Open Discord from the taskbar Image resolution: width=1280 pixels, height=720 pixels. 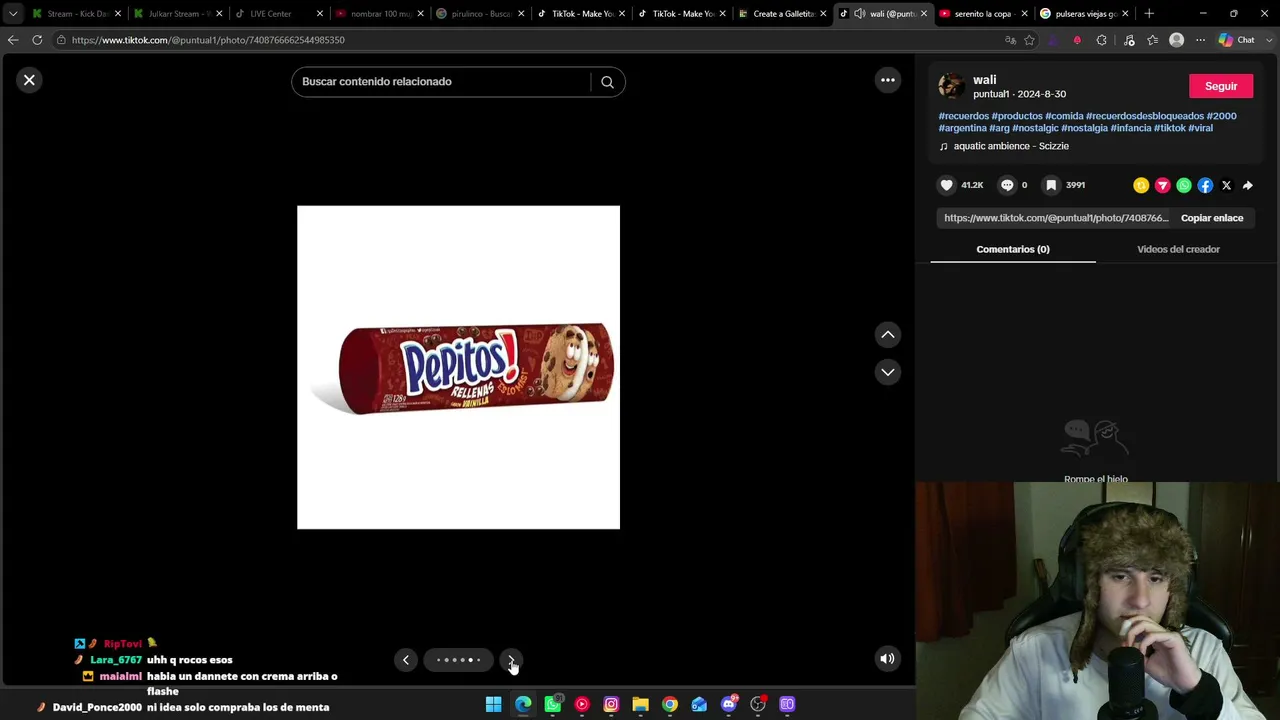[x=729, y=705]
